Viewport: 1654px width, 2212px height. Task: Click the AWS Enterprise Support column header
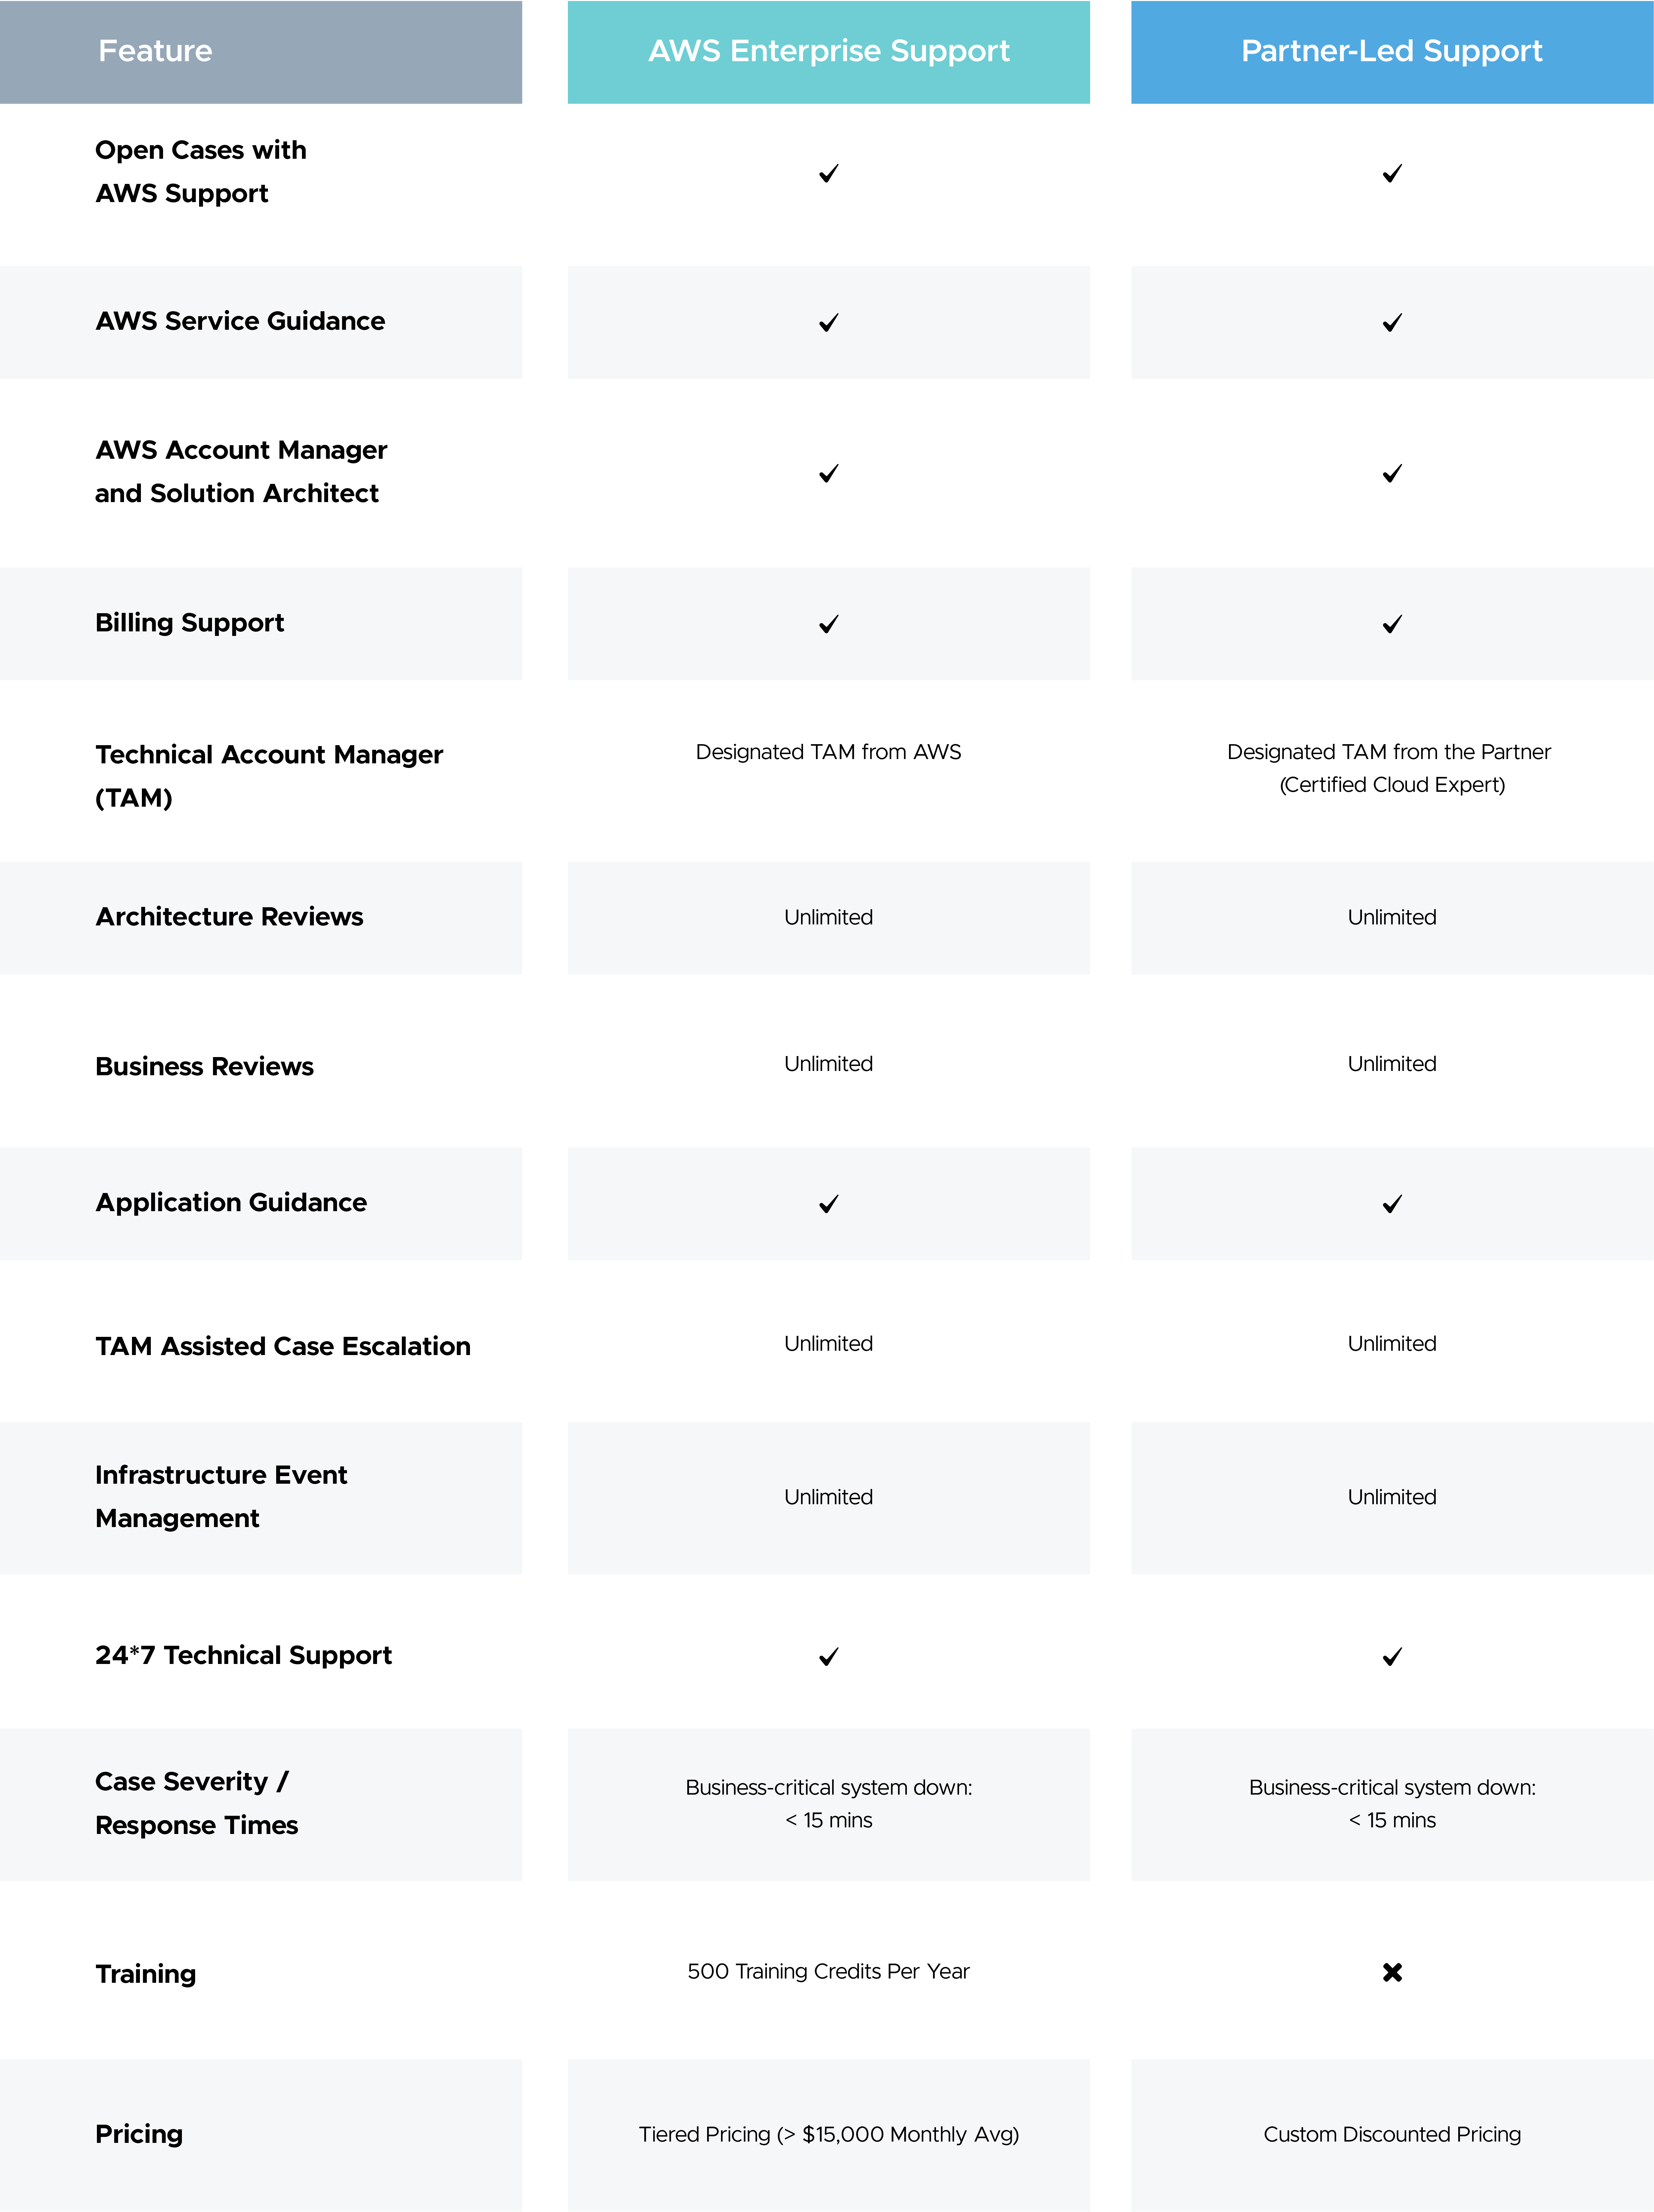pos(828,51)
